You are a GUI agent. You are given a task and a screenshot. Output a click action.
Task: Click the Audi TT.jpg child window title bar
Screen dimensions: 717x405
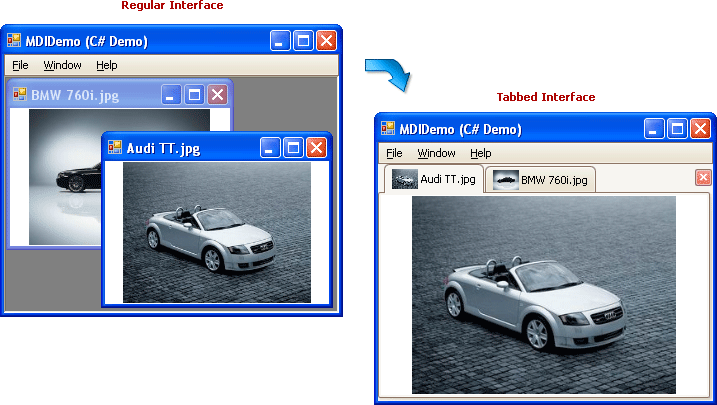tap(217, 148)
